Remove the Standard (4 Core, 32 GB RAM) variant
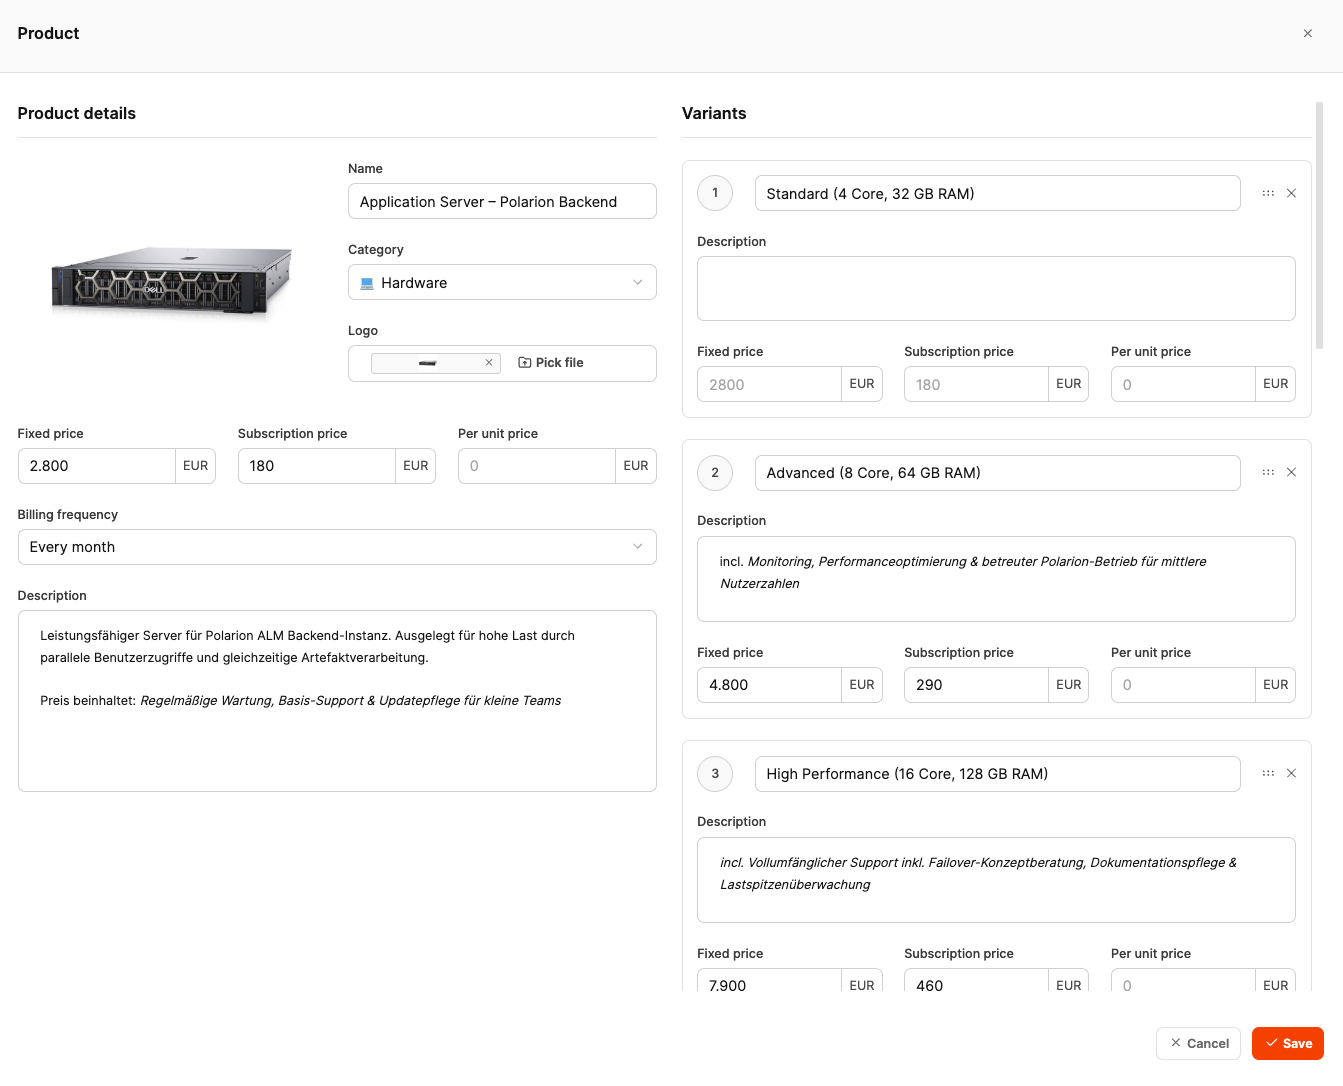Viewport: 1343px width, 1086px height. point(1291,193)
